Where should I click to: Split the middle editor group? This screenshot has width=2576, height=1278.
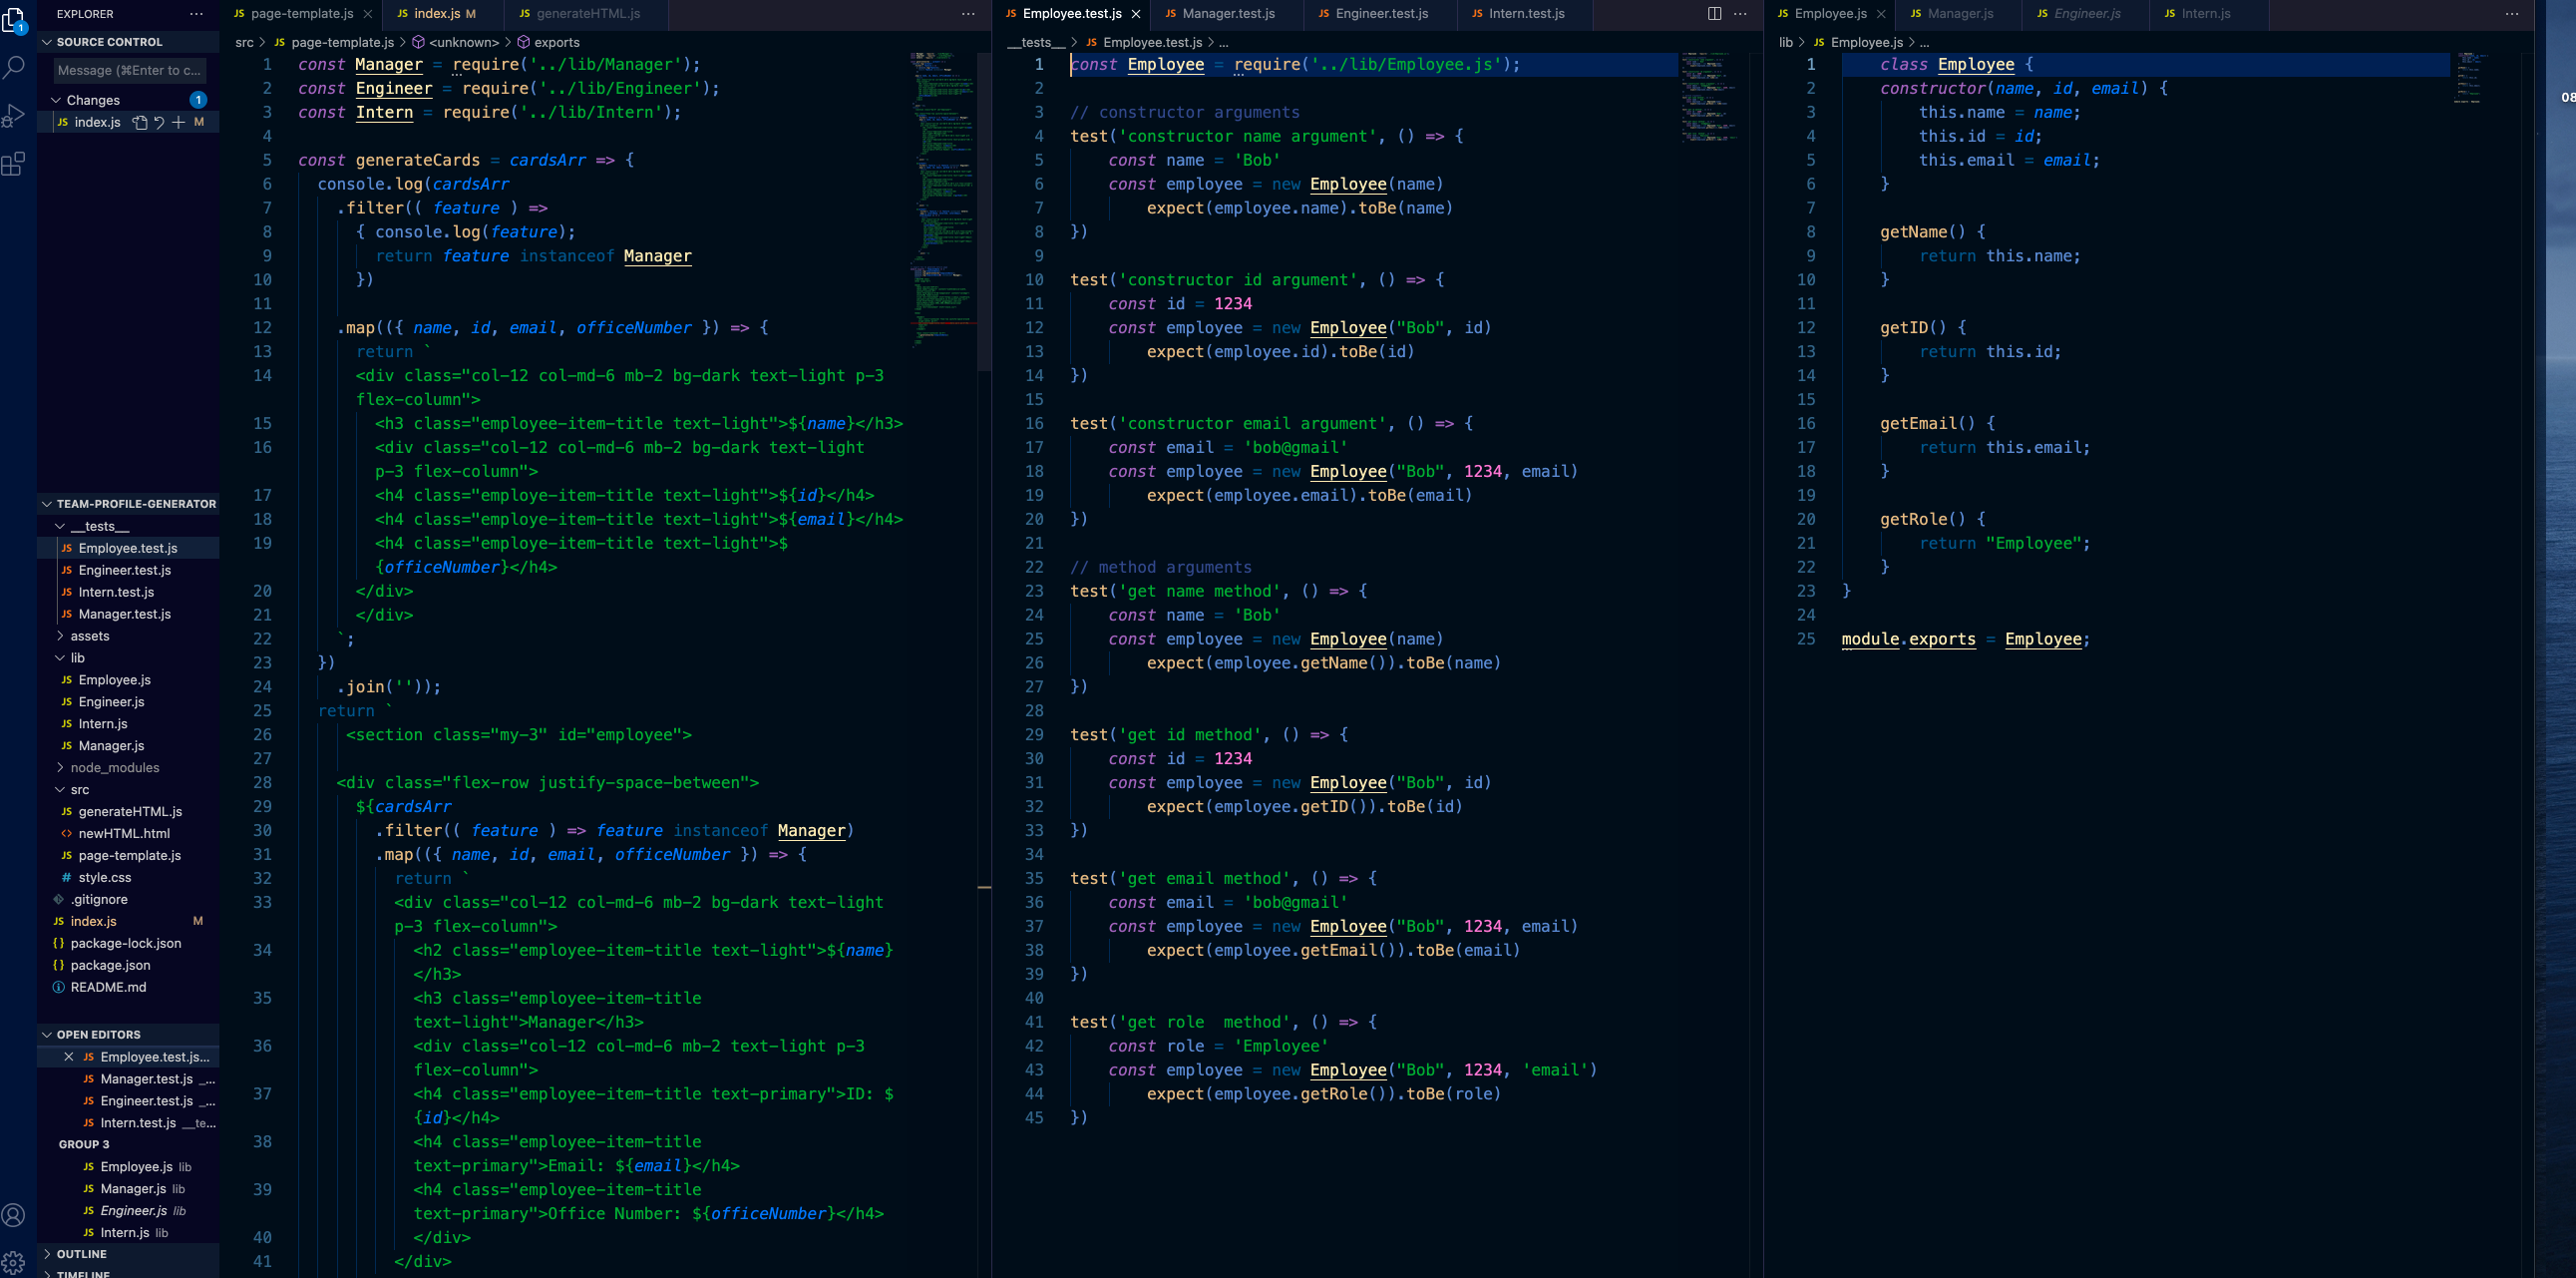tap(1714, 14)
